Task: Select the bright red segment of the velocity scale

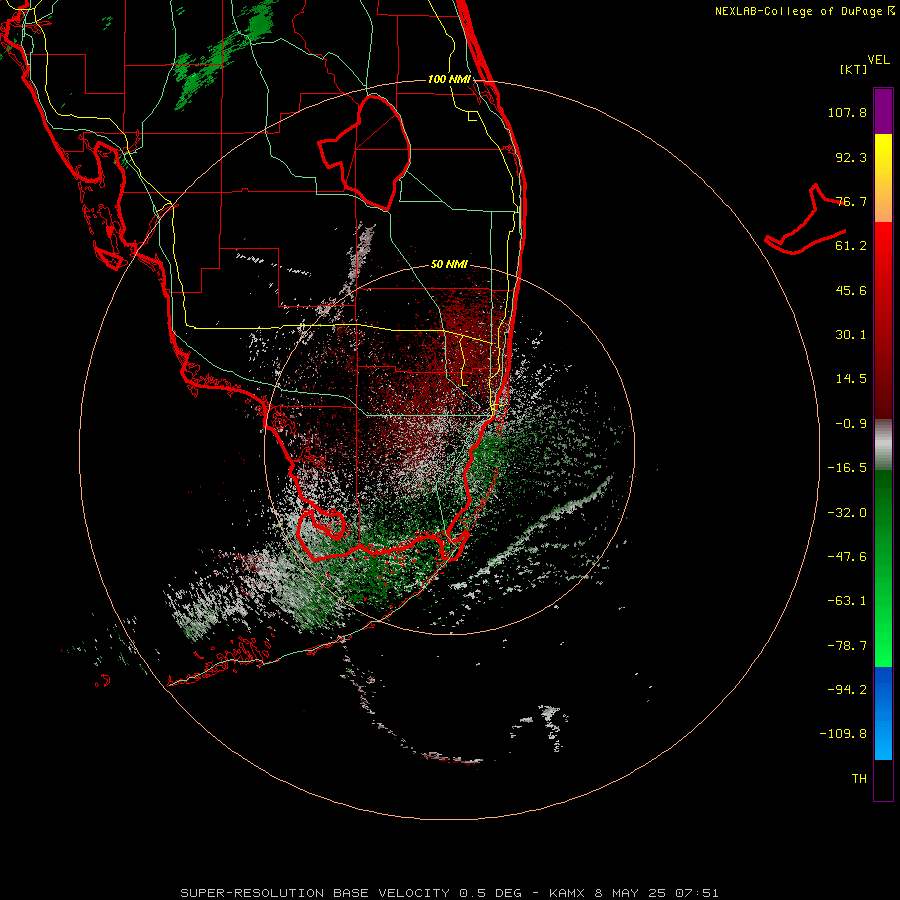Action: pos(883,320)
